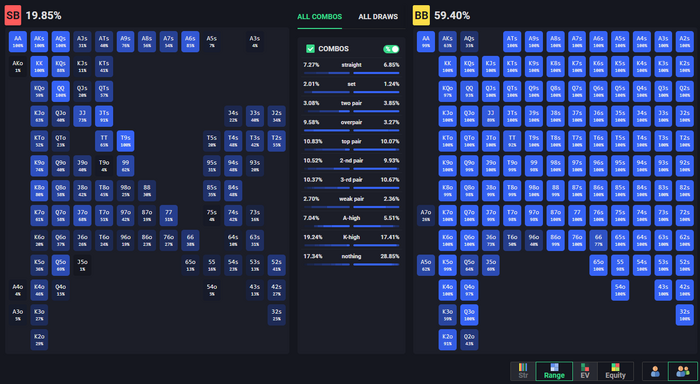Screen dimensions: 700x384
Task: Click the A7o cell in BB range
Action: [426, 215]
